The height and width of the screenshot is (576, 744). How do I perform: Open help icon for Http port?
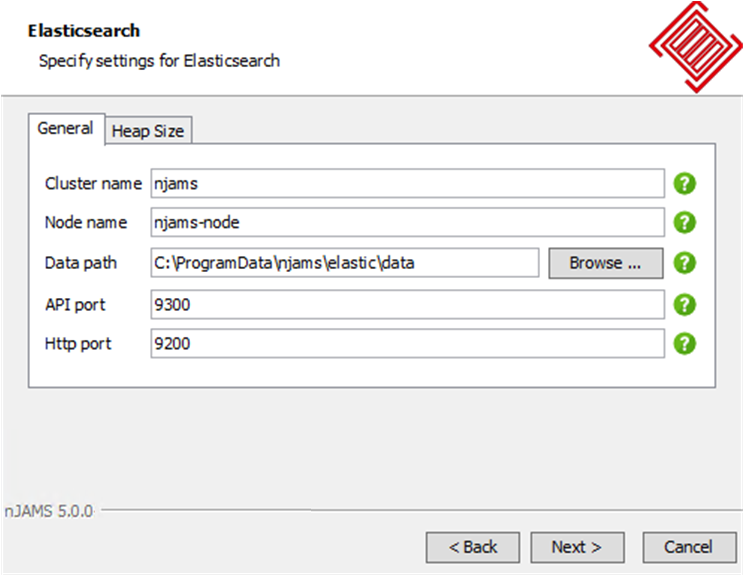coord(684,344)
